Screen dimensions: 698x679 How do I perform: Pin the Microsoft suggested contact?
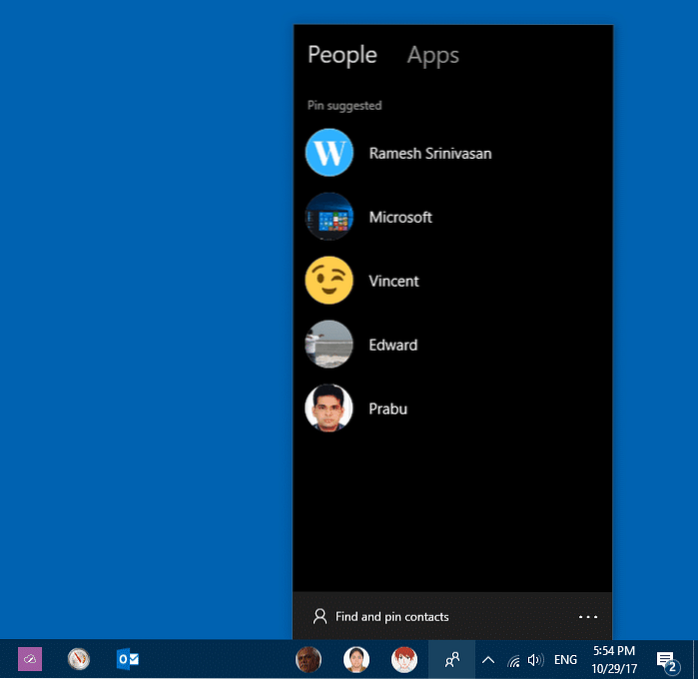coord(400,217)
